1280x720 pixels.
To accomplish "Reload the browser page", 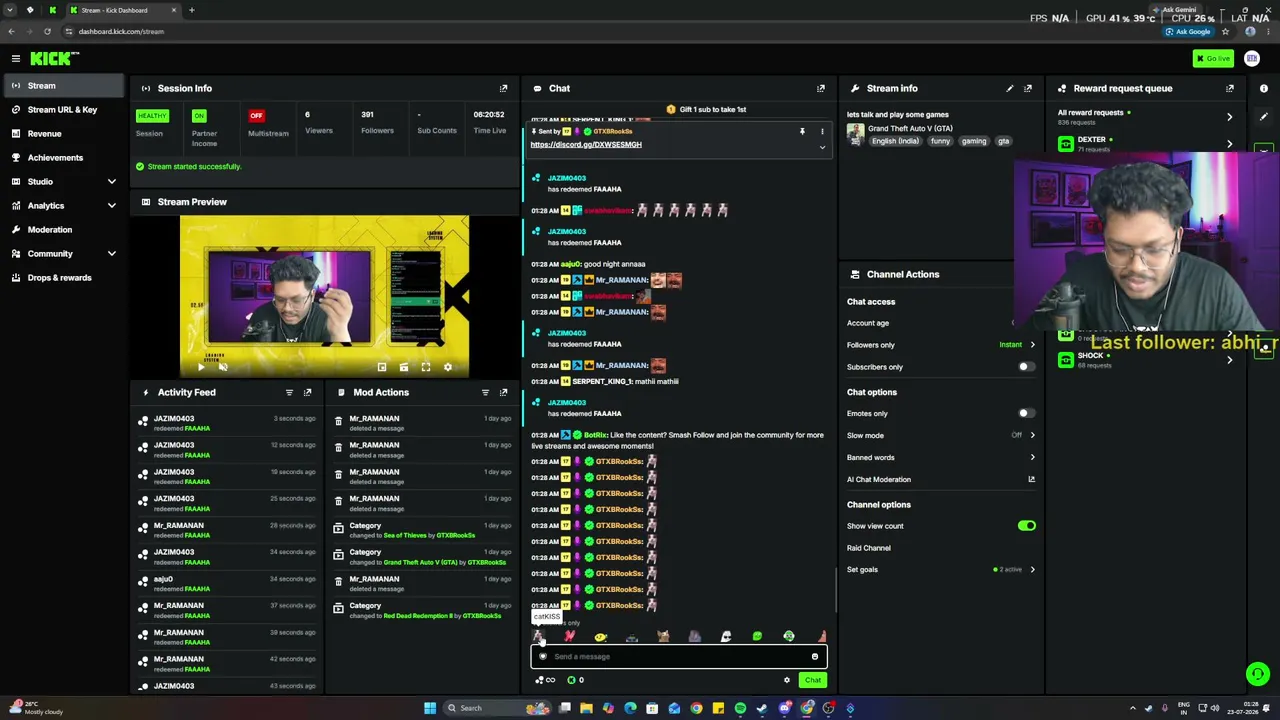I will [47, 31].
